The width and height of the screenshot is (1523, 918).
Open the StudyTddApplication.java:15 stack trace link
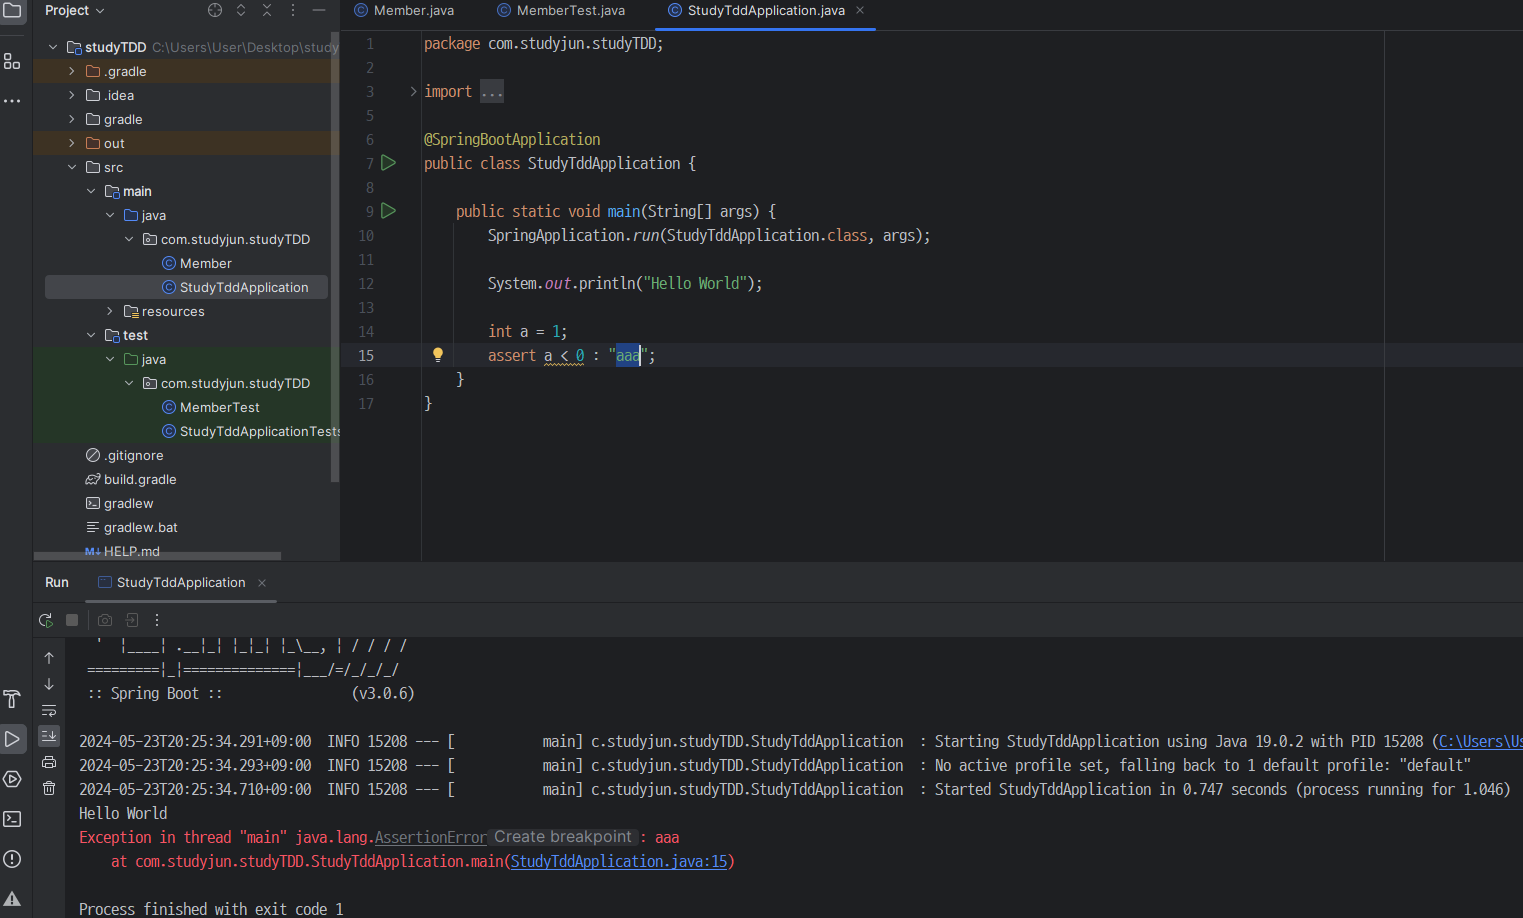(x=619, y=861)
